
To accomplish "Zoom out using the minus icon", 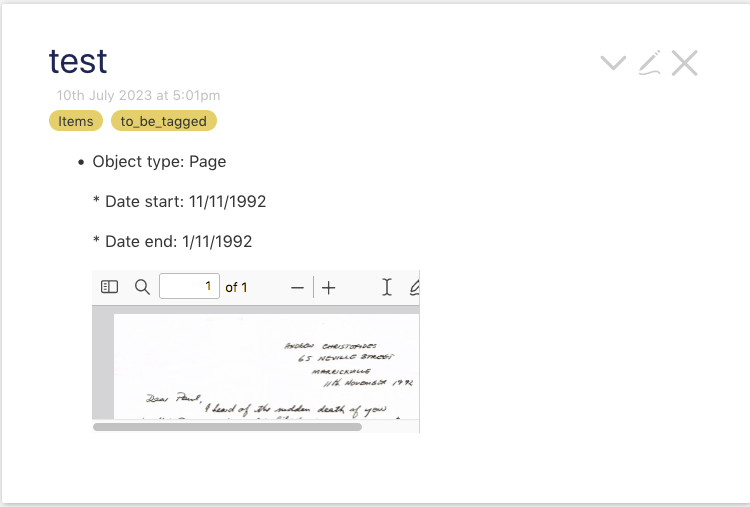I will [x=298, y=287].
